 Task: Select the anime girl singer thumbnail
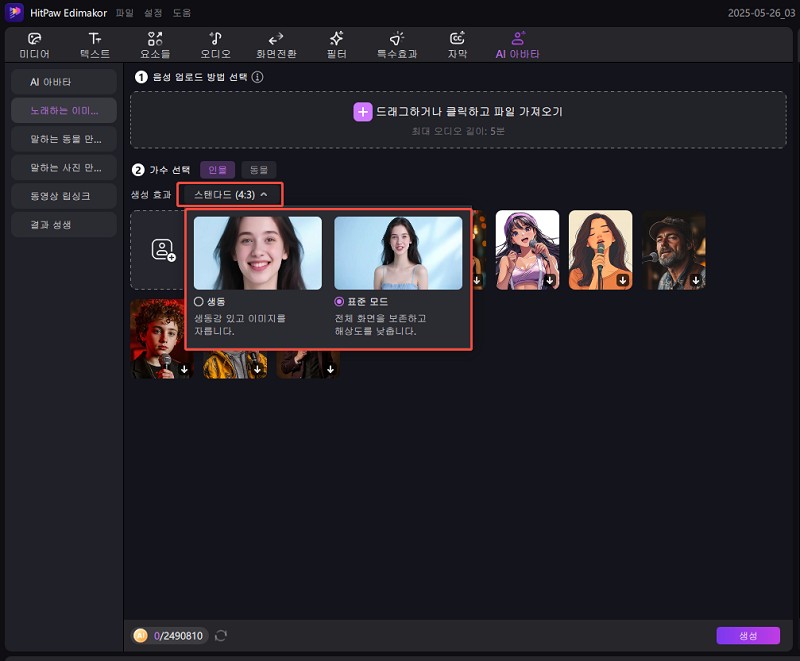click(527, 250)
